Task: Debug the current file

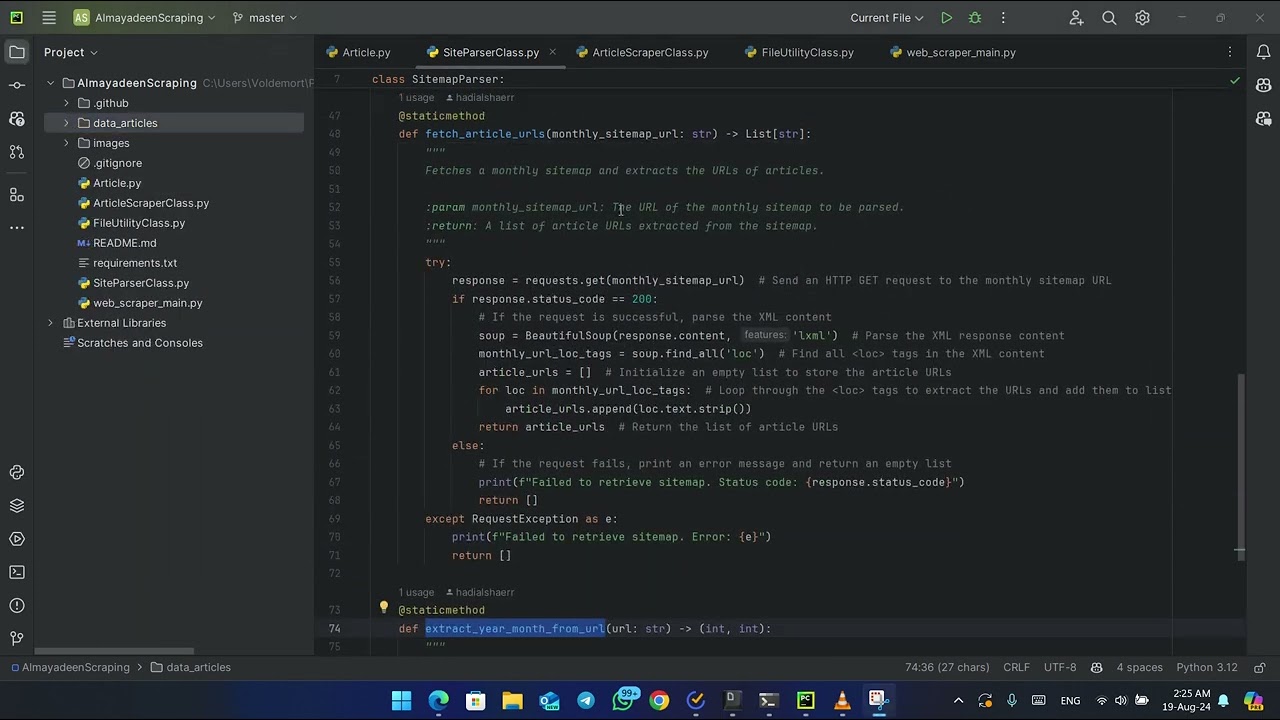Action: coord(975,17)
